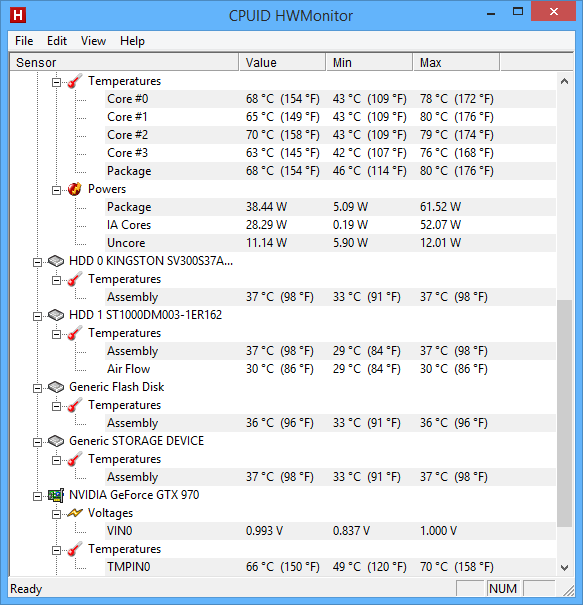Click the GPU Temperatures thermometer icon above TMPIN0
The height and width of the screenshot is (605, 583).
74,549
